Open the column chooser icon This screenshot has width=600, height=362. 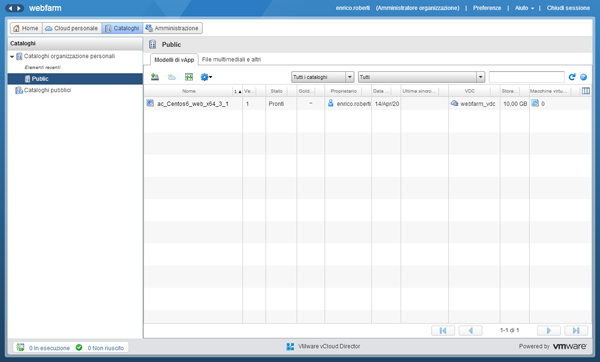tap(586, 91)
